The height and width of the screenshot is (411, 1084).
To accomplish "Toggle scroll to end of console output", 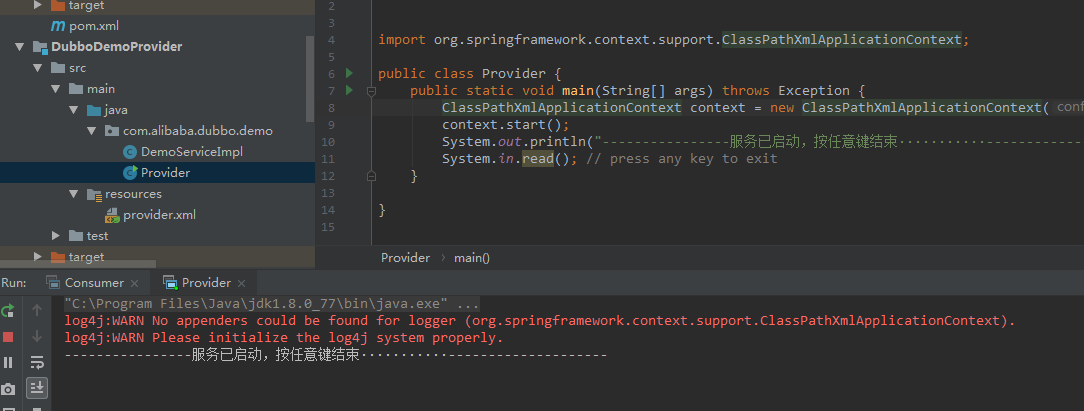I will (x=37, y=388).
